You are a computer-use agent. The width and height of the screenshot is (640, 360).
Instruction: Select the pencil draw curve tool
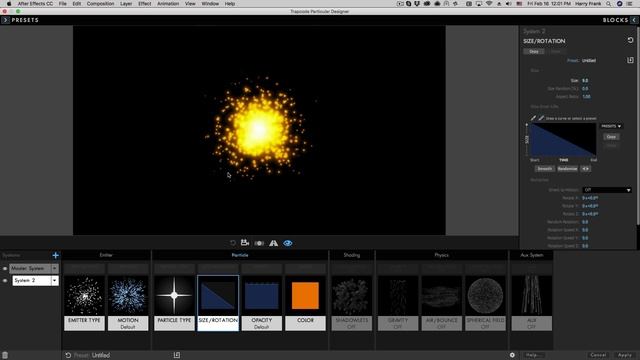click(x=533, y=118)
